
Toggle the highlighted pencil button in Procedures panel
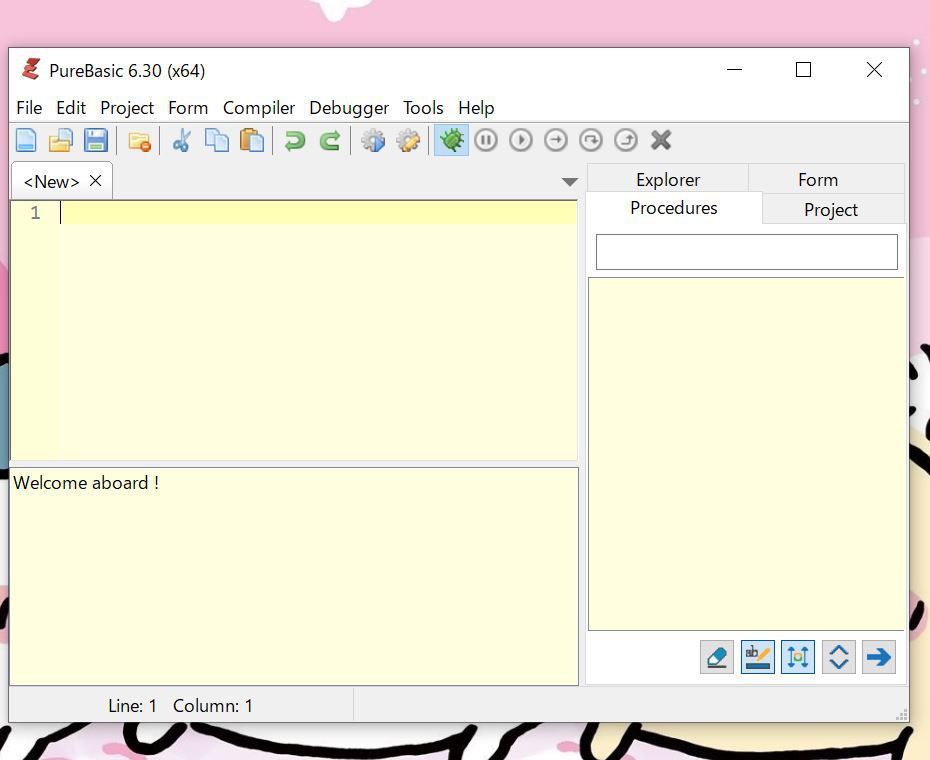pyautogui.click(x=758, y=657)
